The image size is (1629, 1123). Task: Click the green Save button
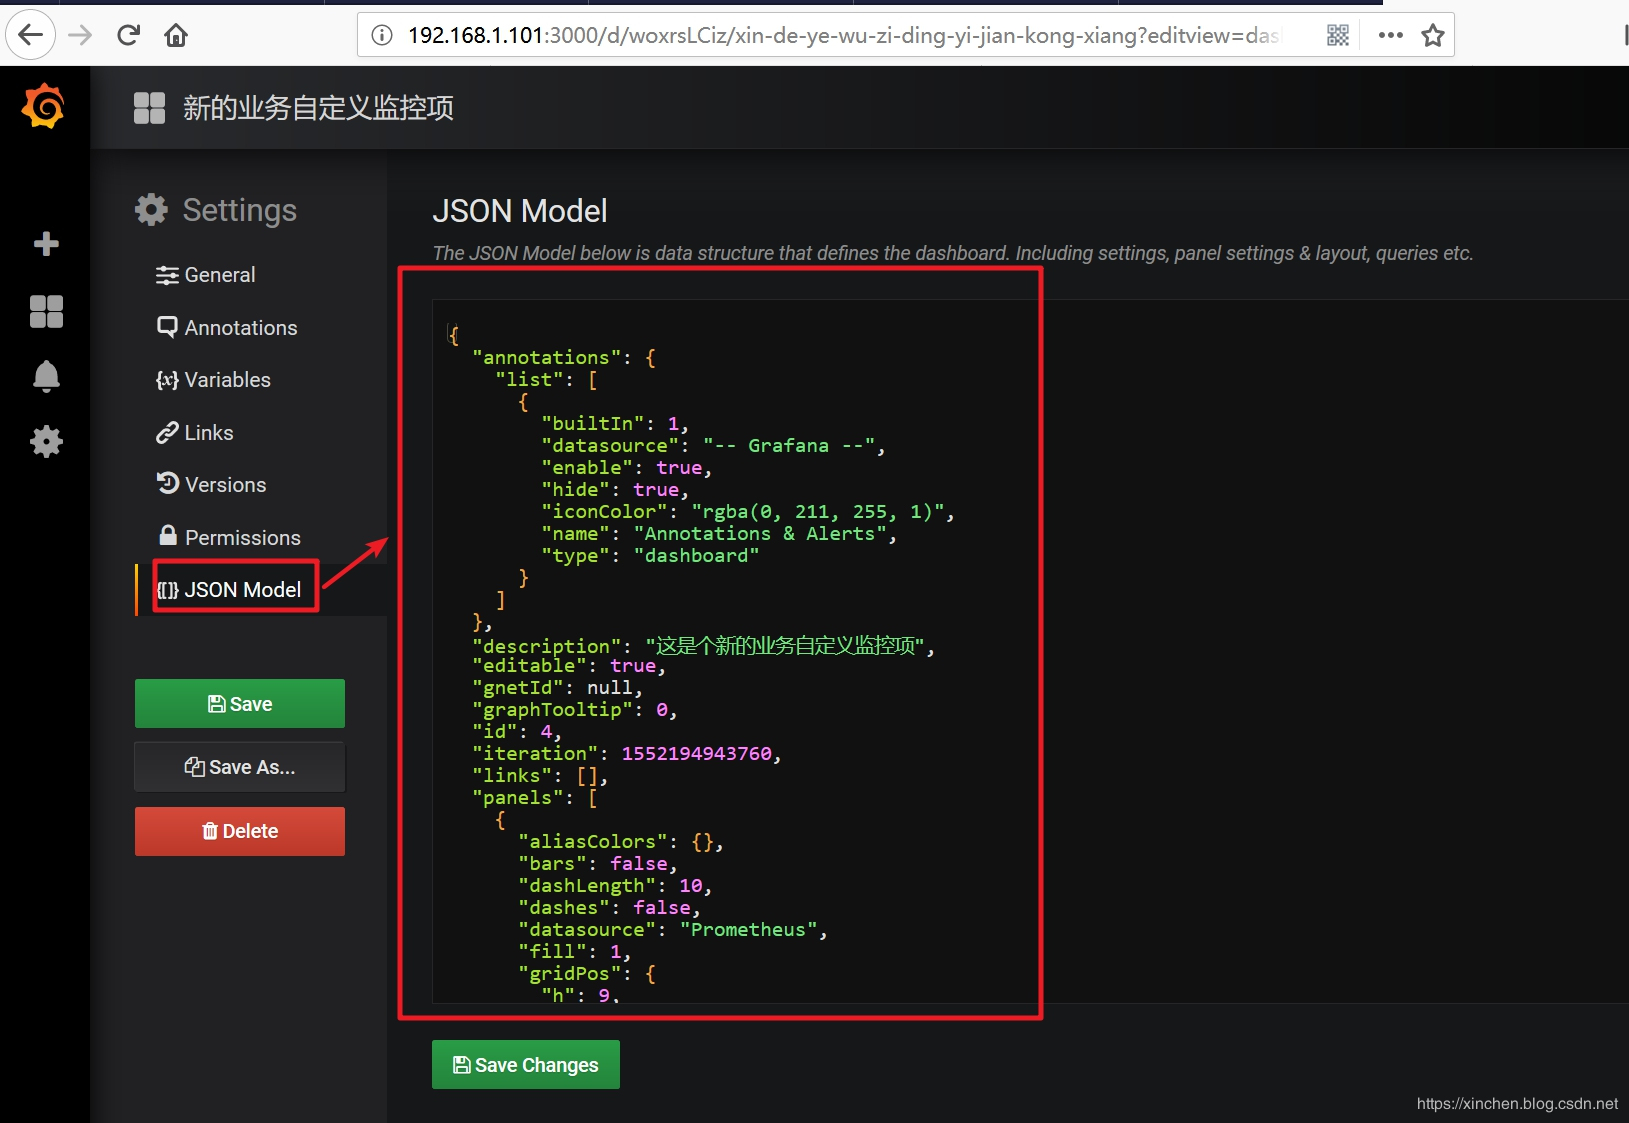click(x=240, y=704)
